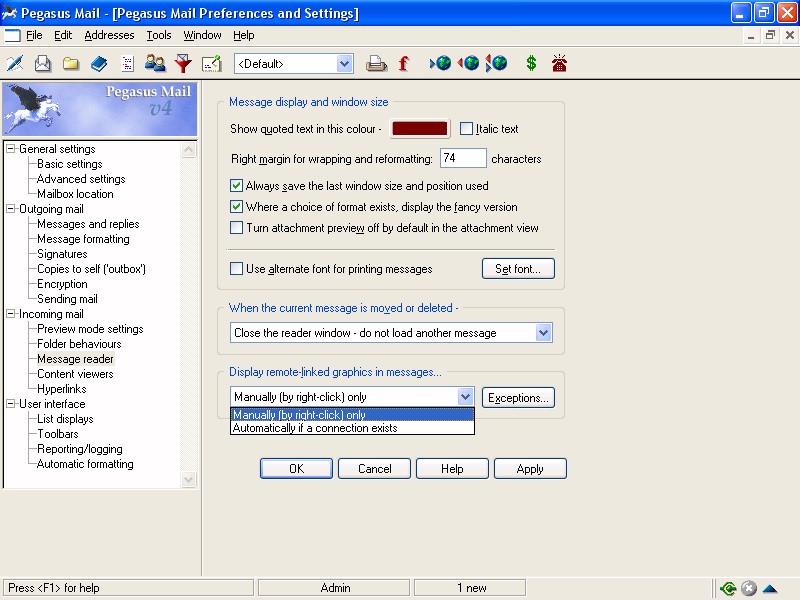The width and height of the screenshot is (800, 600).
Task: Enable Turn attachment preview off checkbox
Action: (x=236, y=228)
